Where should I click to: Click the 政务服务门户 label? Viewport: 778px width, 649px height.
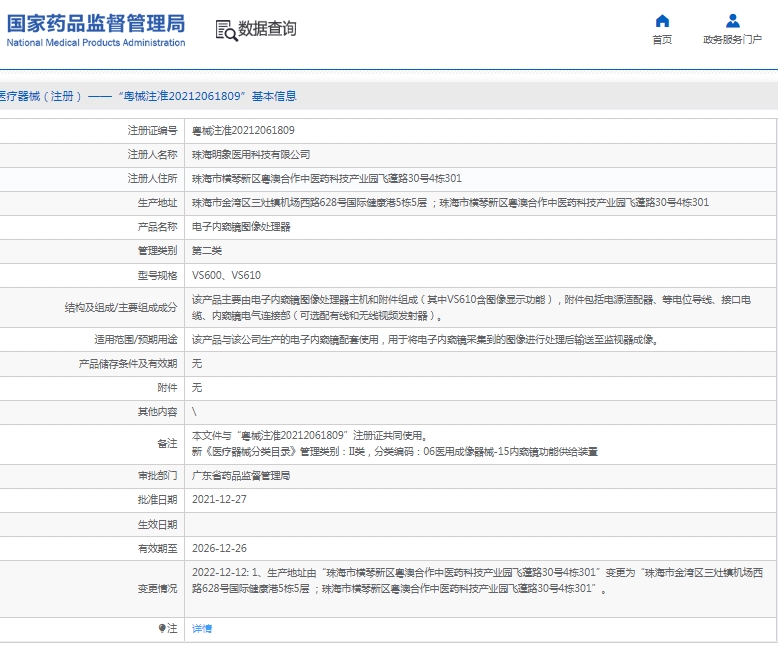point(732,40)
